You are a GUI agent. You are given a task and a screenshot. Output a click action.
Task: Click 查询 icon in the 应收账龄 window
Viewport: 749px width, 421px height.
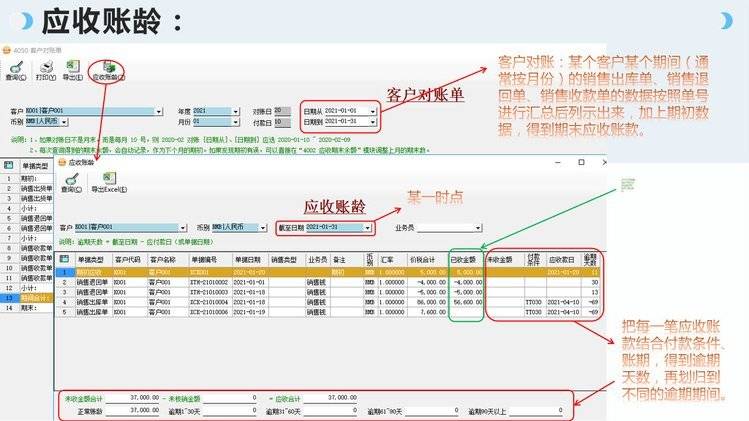[x=71, y=181]
